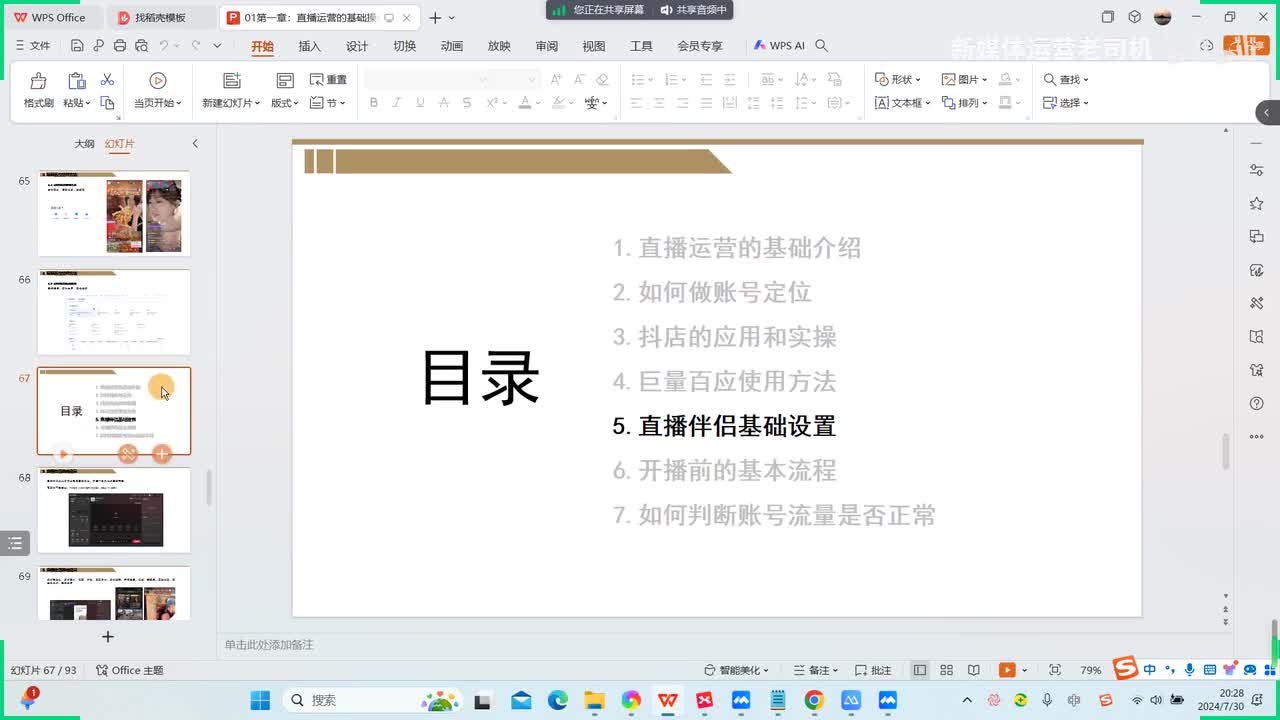The width and height of the screenshot is (1280, 720).
Task: Click the Print Preview icon
Action: point(141,46)
